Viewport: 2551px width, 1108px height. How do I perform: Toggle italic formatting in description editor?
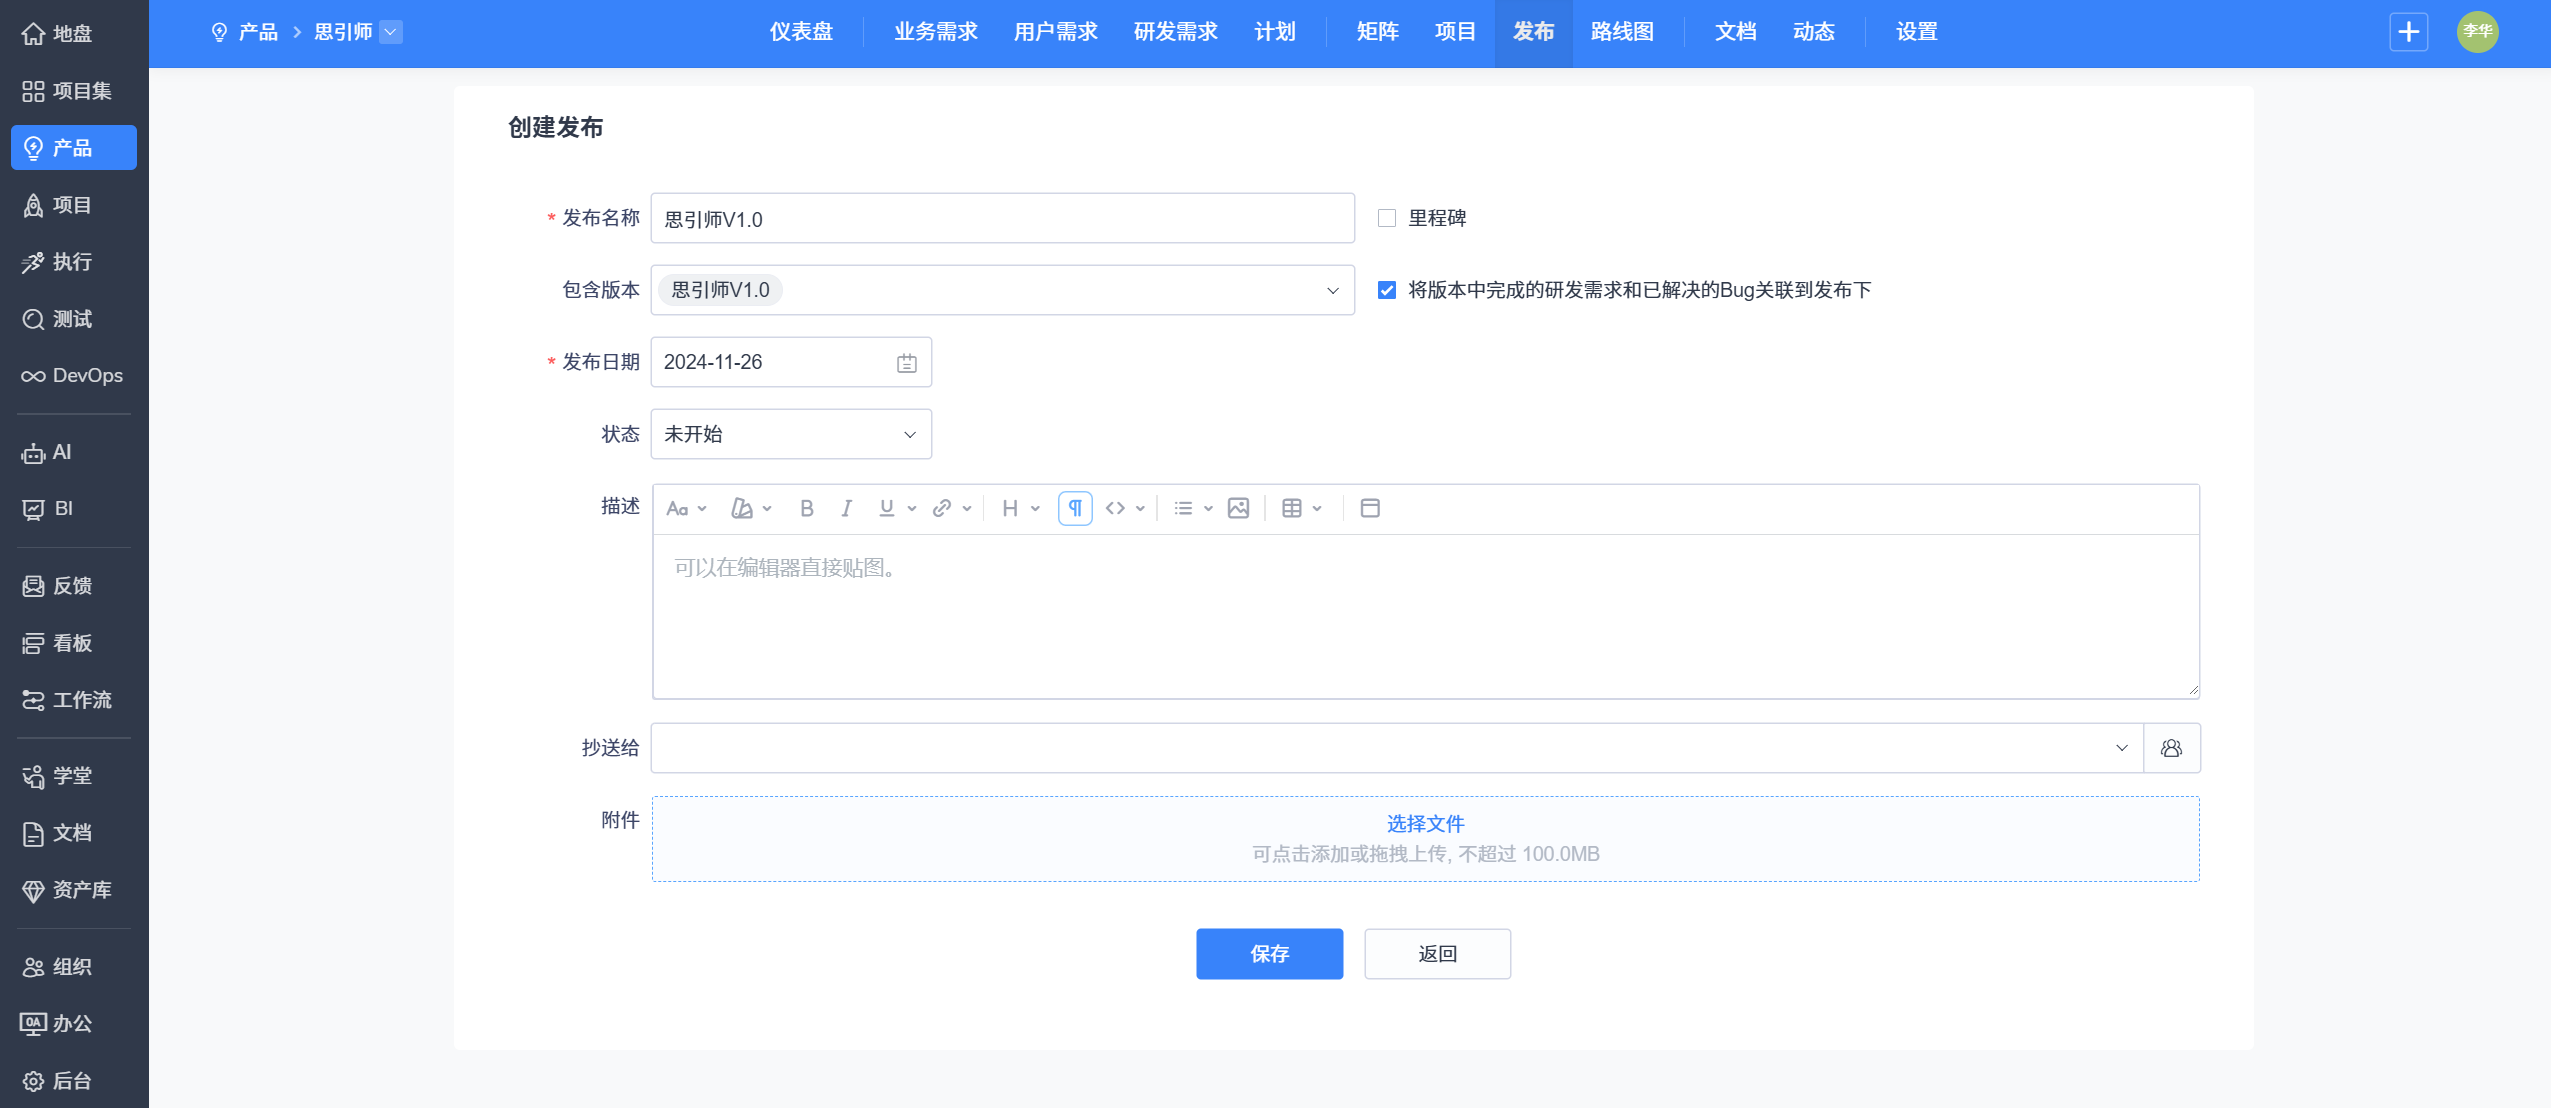click(846, 508)
